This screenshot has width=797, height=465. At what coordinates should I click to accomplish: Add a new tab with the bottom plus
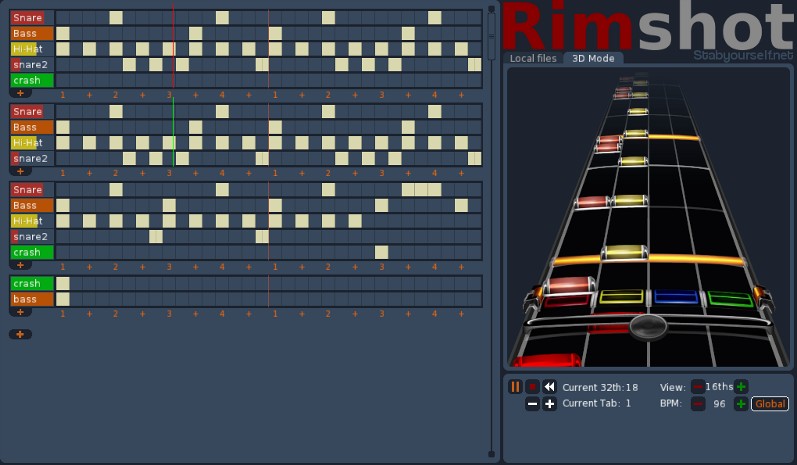[20, 334]
